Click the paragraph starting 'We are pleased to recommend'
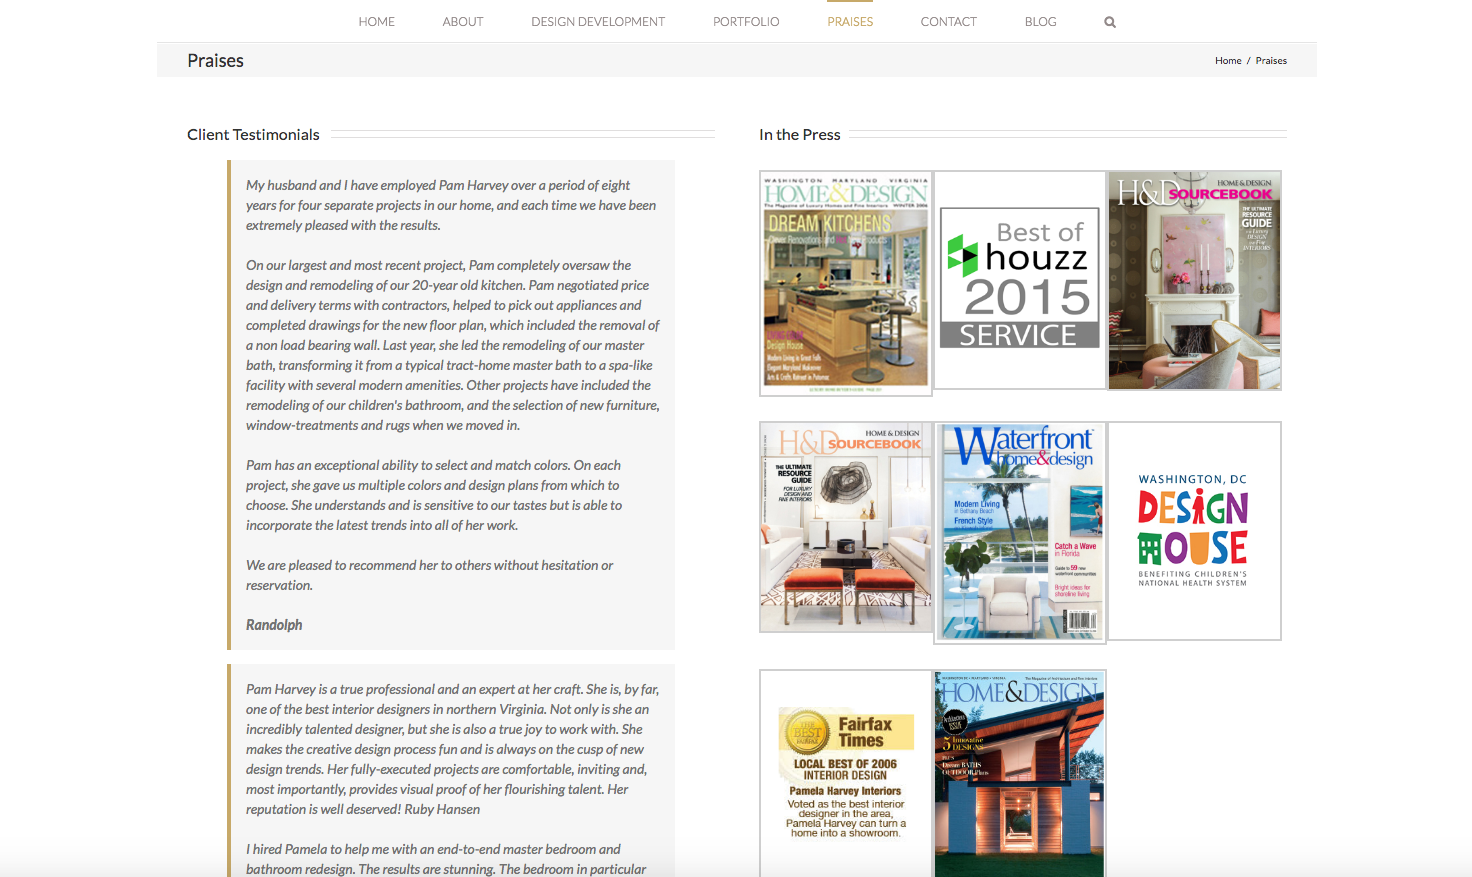1472x877 pixels. tap(430, 575)
